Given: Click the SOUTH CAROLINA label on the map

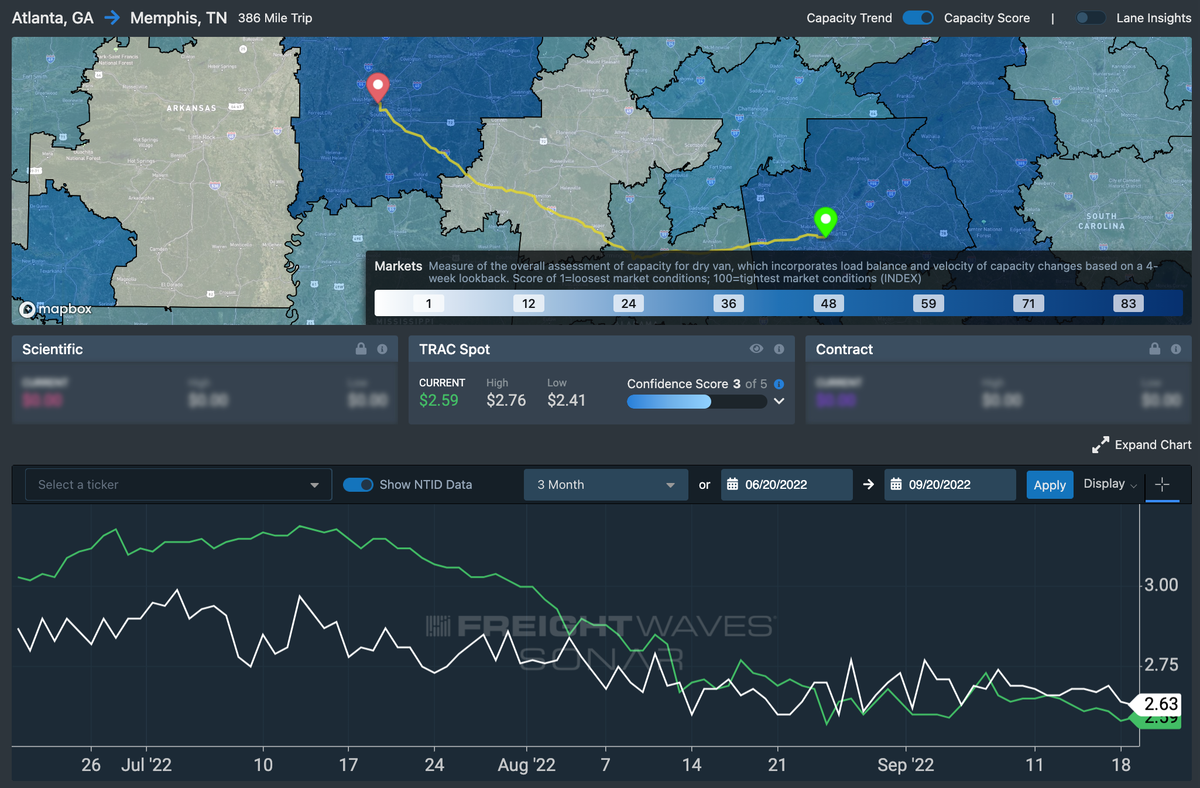Looking at the screenshot, I should coord(1102,221).
